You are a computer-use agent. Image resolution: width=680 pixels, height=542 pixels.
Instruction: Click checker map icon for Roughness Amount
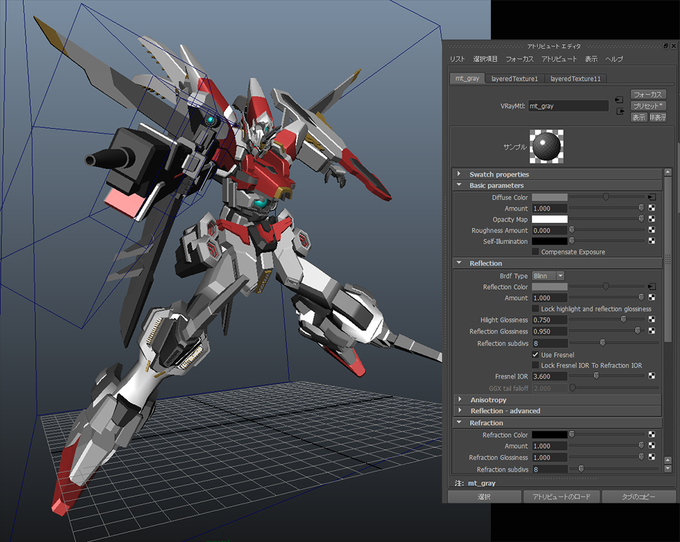[651, 230]
